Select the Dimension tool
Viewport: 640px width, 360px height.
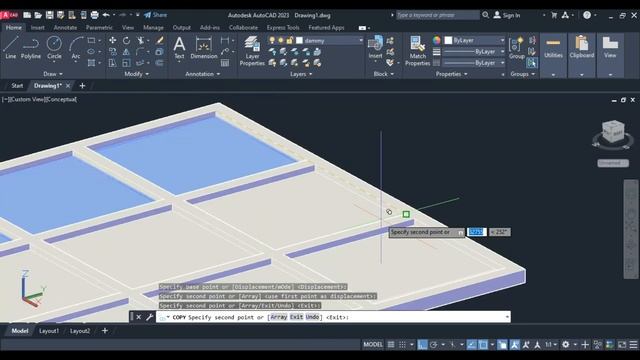pyautogui.click(x=203, y=47)
